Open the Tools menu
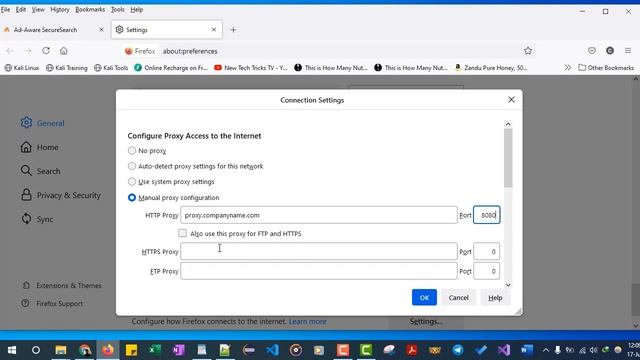The image size is (640, 360). tap(118, 9)
